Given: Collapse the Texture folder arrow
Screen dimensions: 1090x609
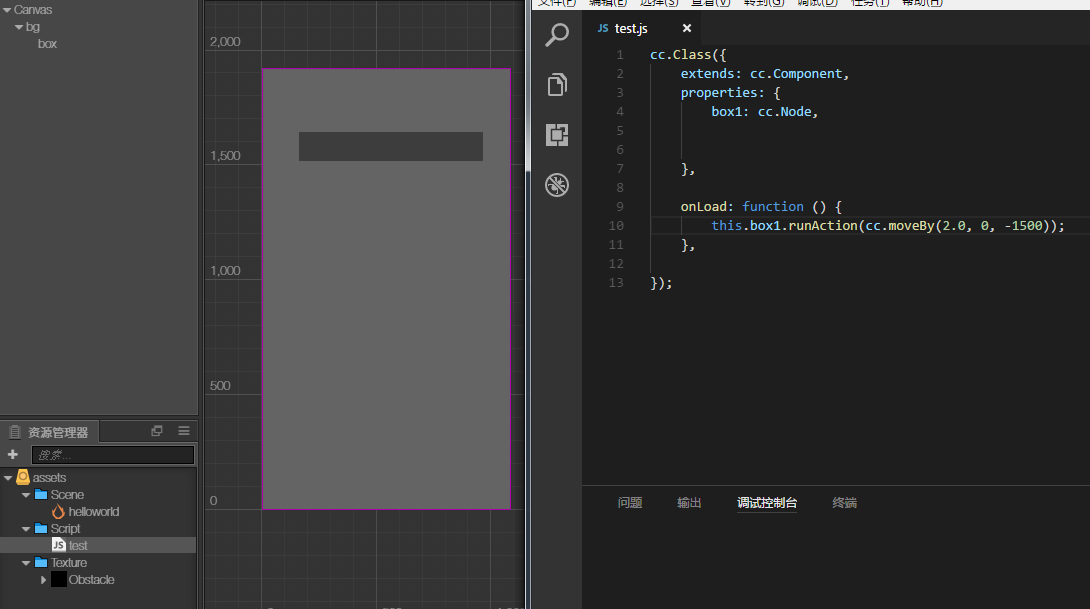Looking at the screenshot, I should 26,563.
